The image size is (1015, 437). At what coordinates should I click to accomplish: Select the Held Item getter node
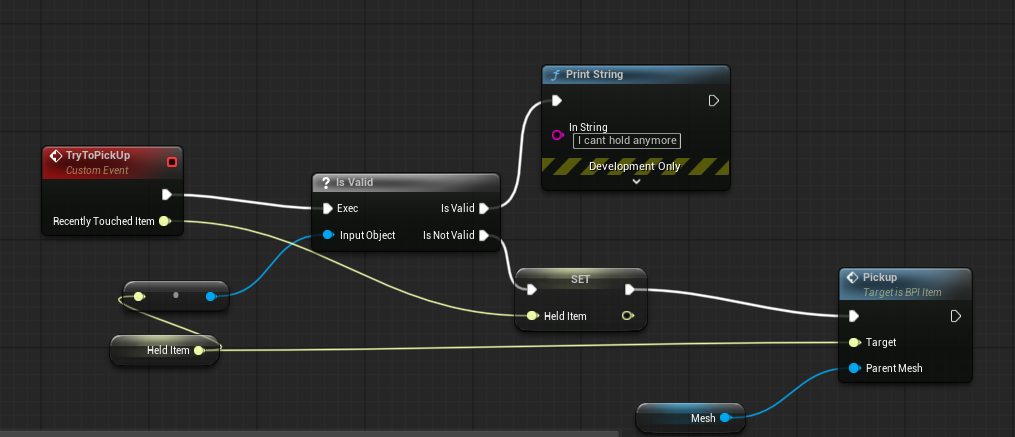[165, 350]
